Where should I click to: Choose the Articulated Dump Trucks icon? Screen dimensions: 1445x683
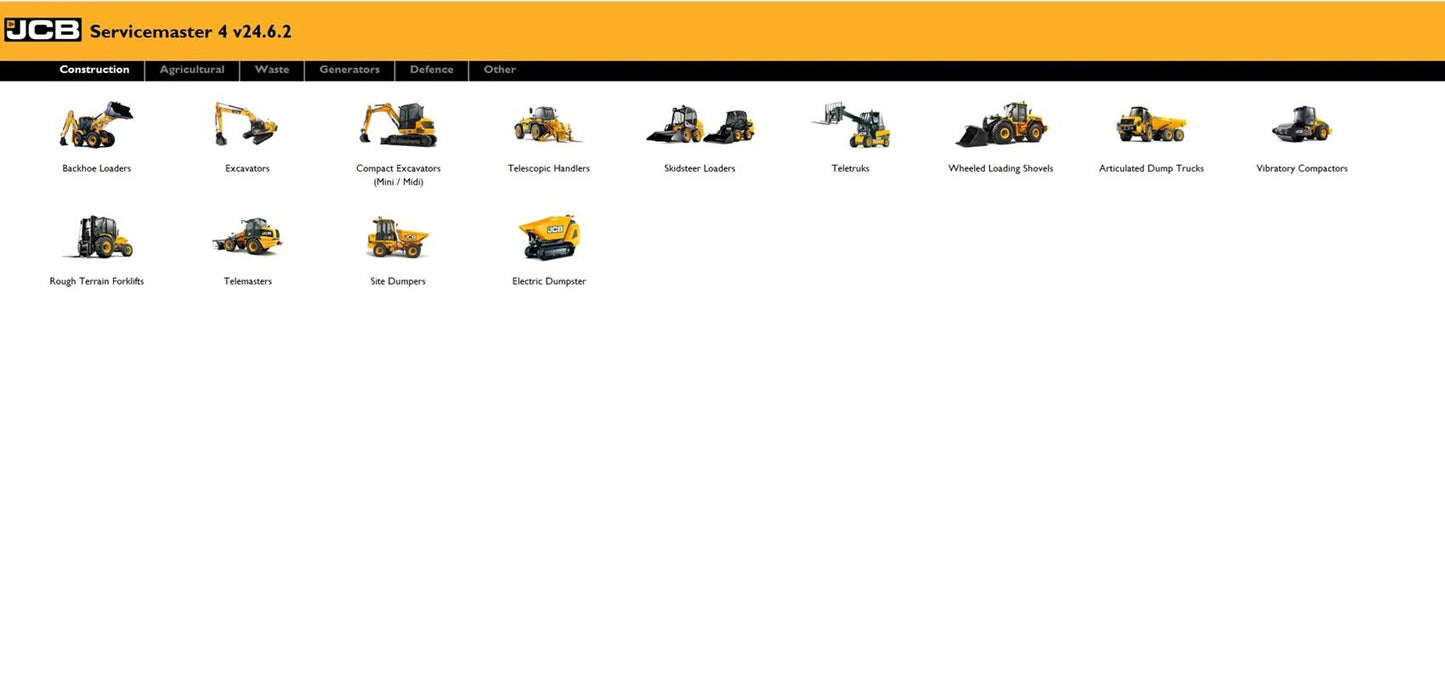[x=1152, y=125]
